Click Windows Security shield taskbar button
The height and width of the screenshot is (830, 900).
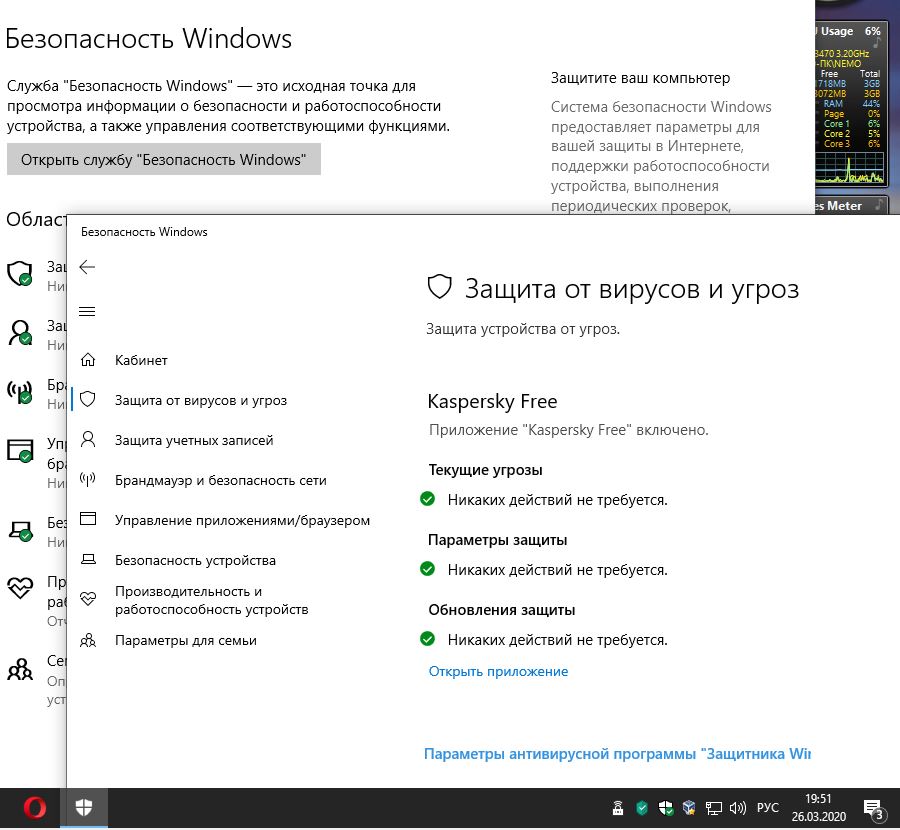coord(84,808)
